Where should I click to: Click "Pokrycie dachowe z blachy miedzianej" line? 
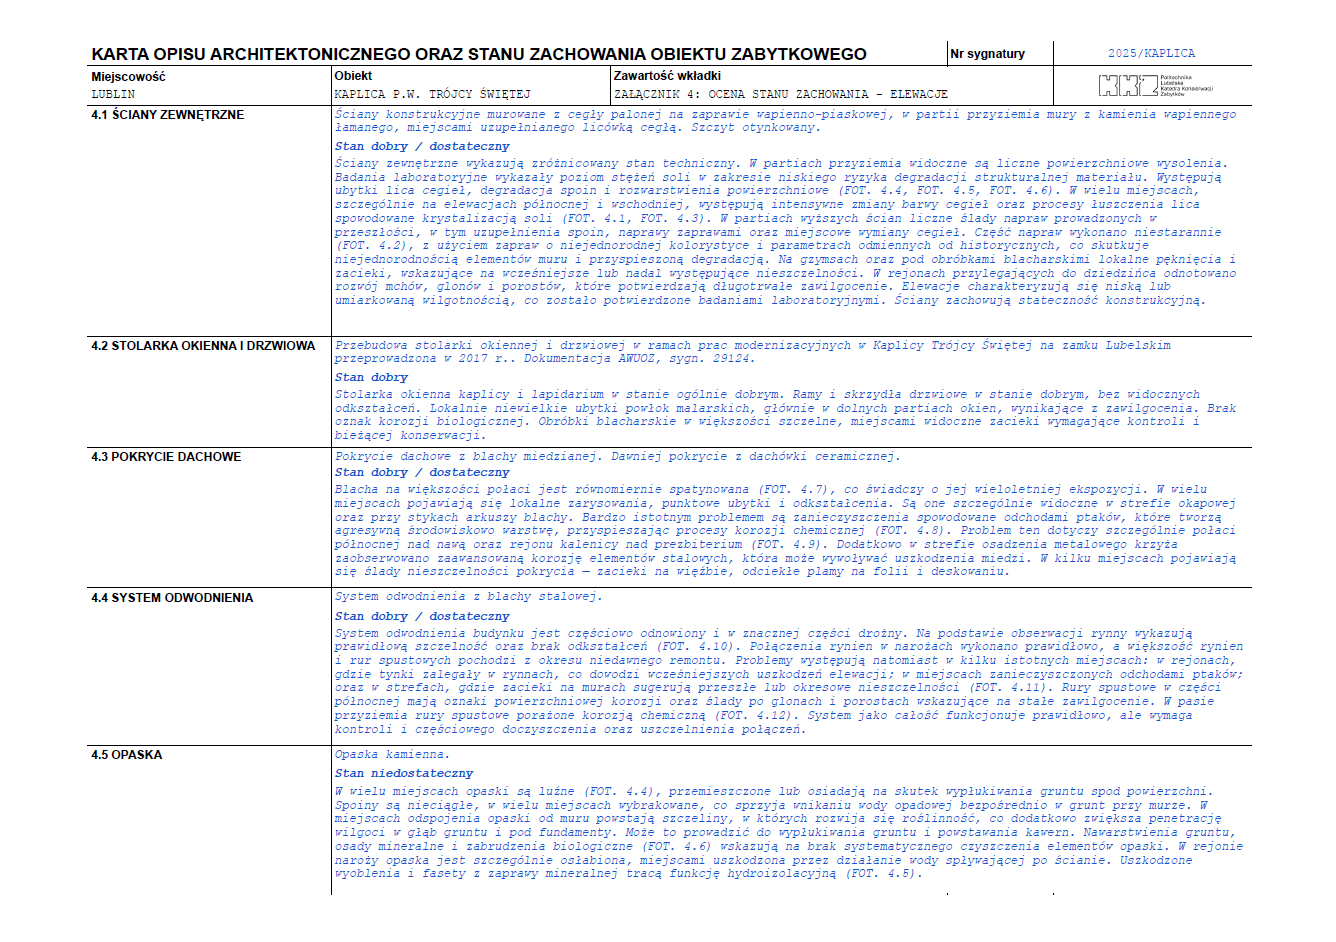[x=617, y=456]
